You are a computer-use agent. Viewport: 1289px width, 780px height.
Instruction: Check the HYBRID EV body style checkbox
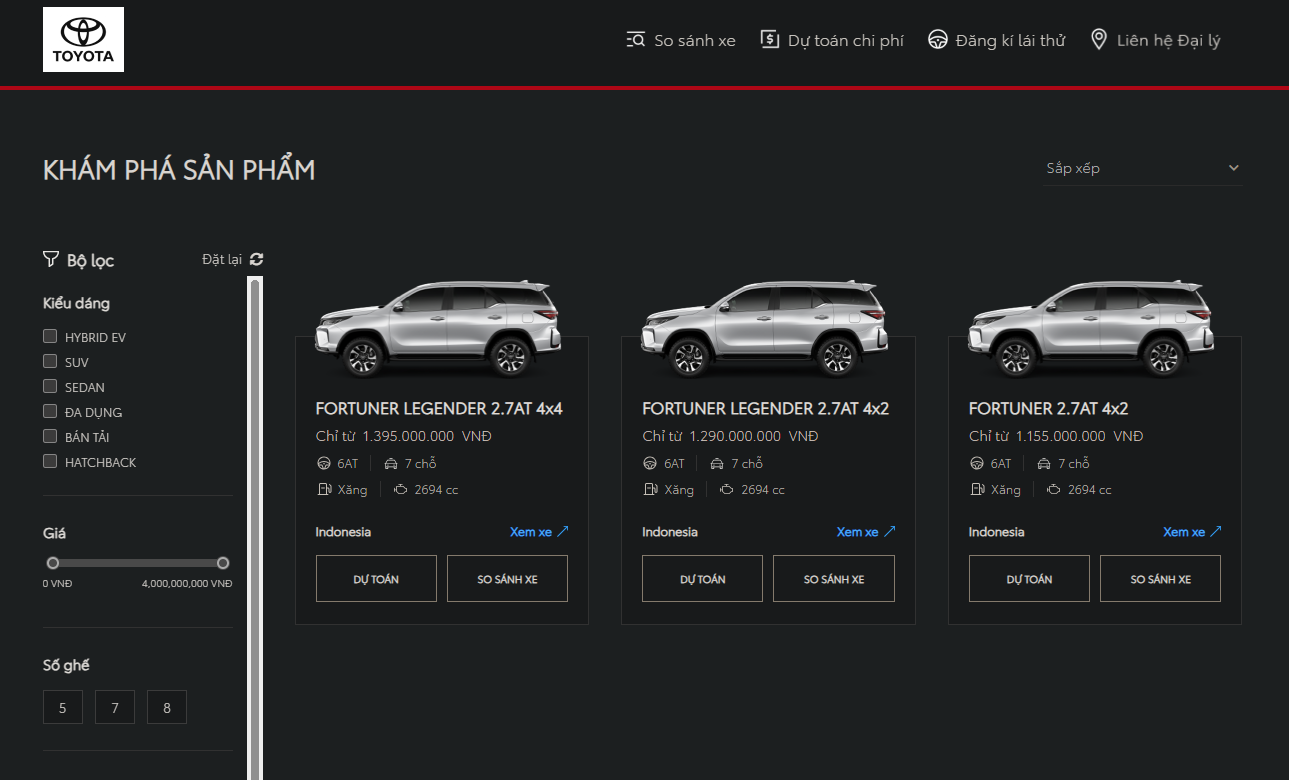coord(50,336)
